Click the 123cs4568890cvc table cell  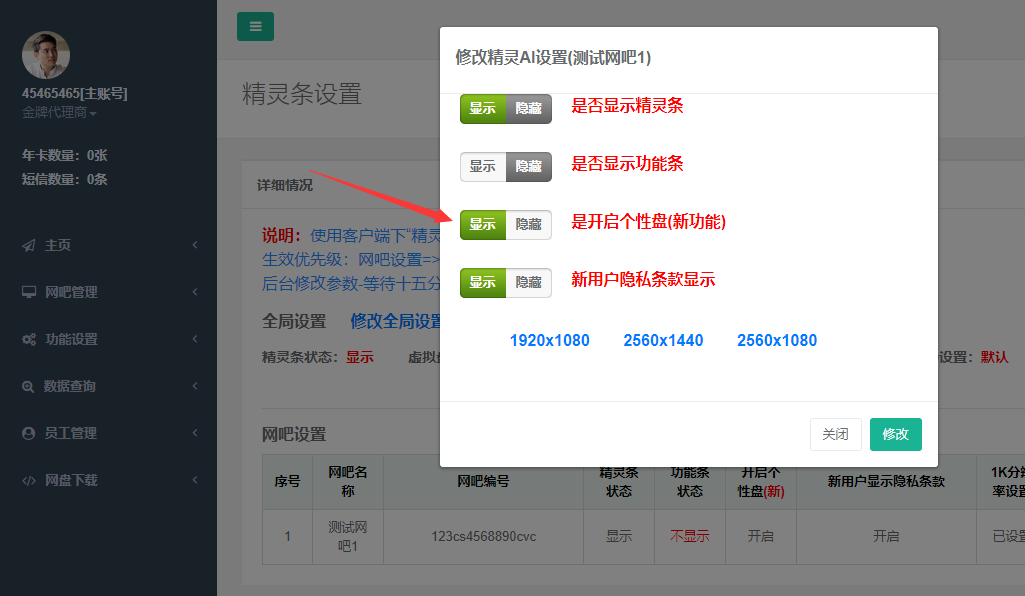[484, 537]
